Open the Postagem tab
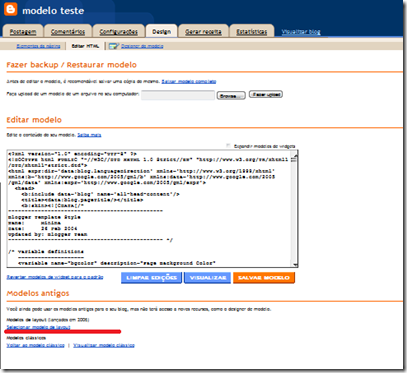Screen dimensions: 407x373 [x=23, y=32]
